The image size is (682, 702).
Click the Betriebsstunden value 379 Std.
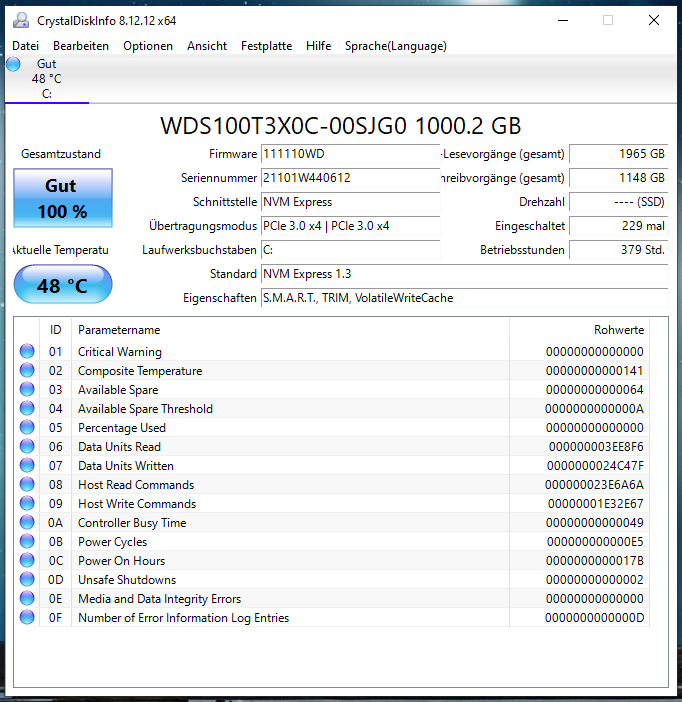618,250
